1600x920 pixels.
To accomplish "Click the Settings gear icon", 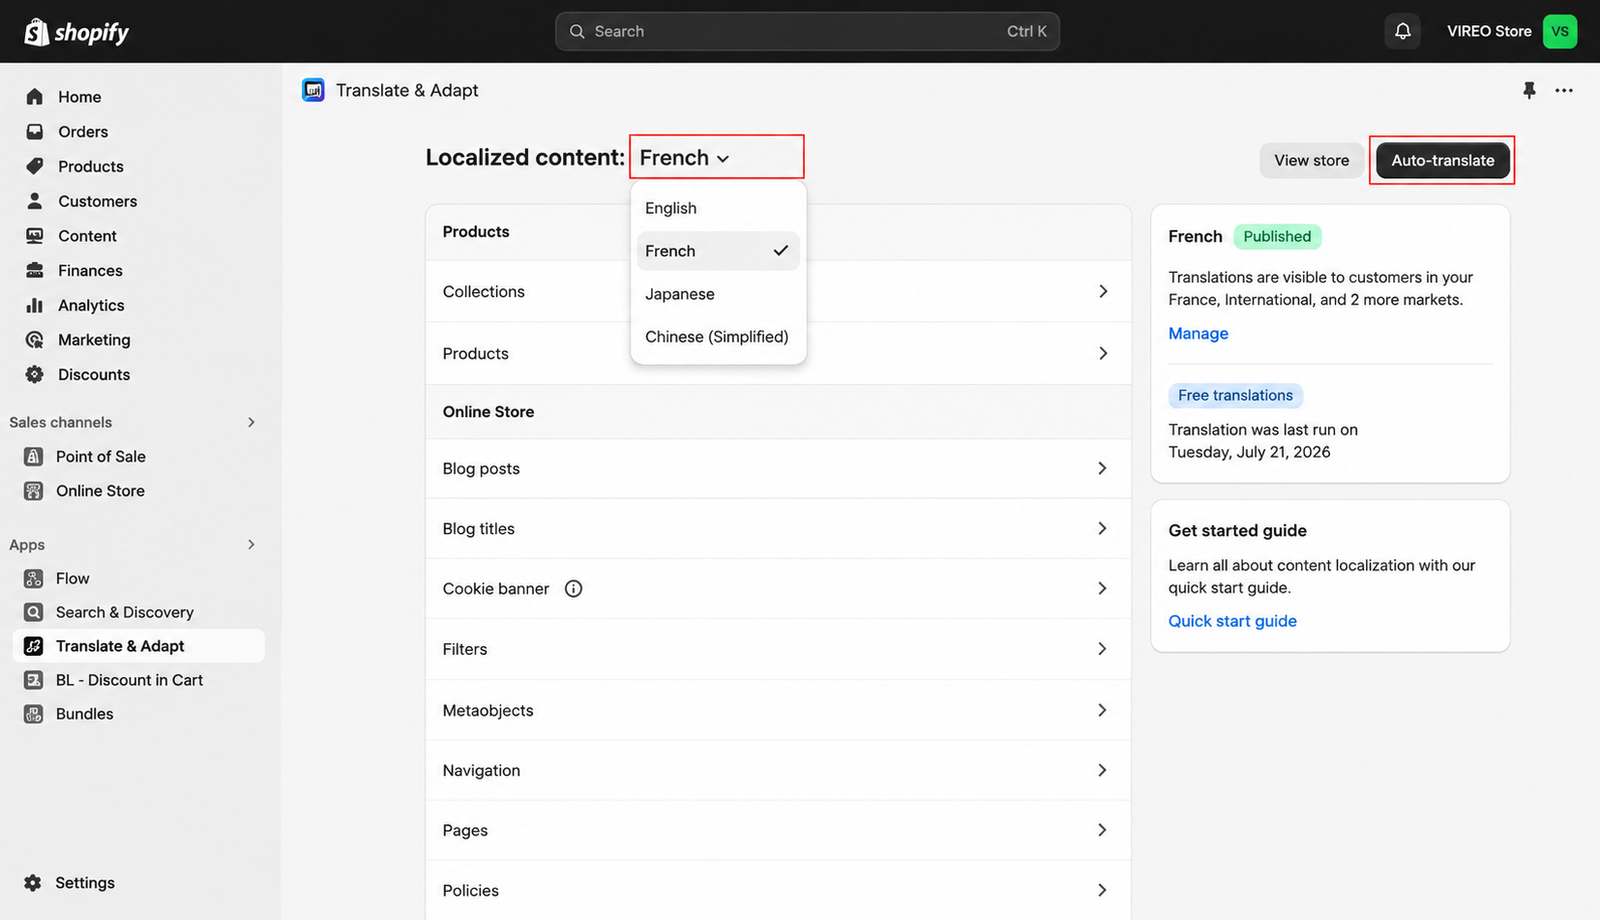I will (33, 883).
